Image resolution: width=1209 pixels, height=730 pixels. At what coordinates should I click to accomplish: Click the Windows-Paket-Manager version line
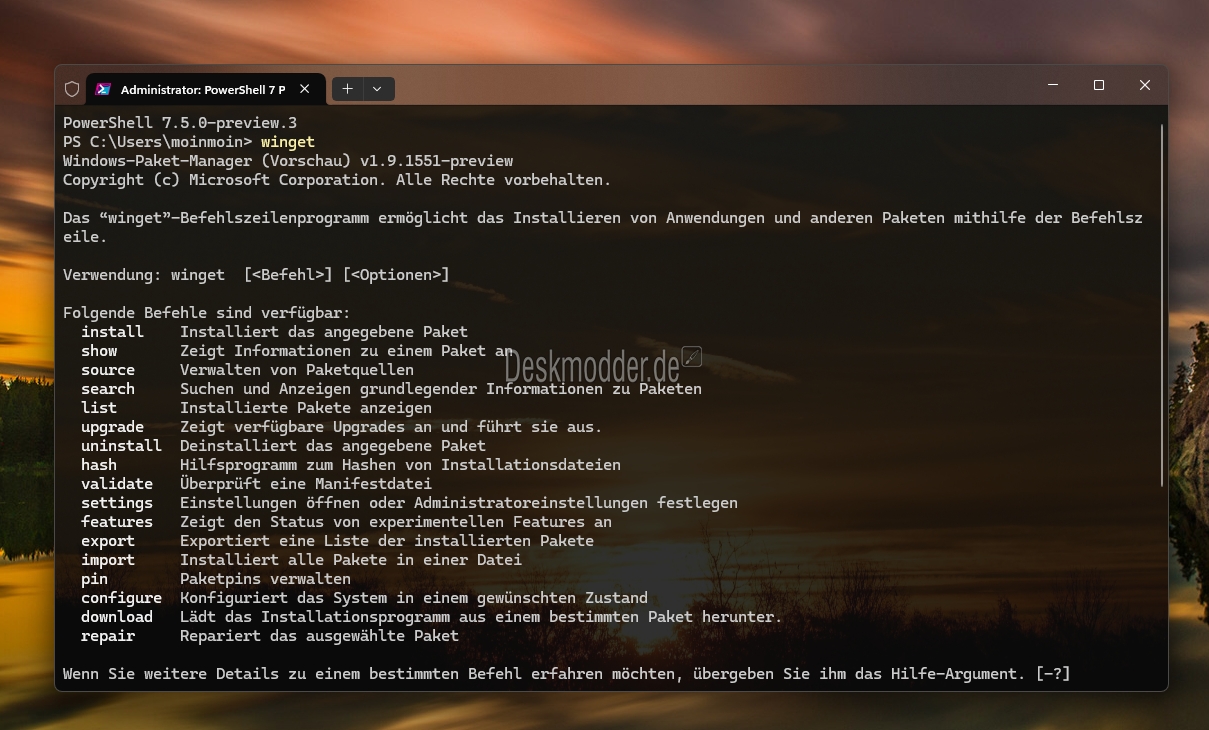pyautogui.click(x=288, y=161)
